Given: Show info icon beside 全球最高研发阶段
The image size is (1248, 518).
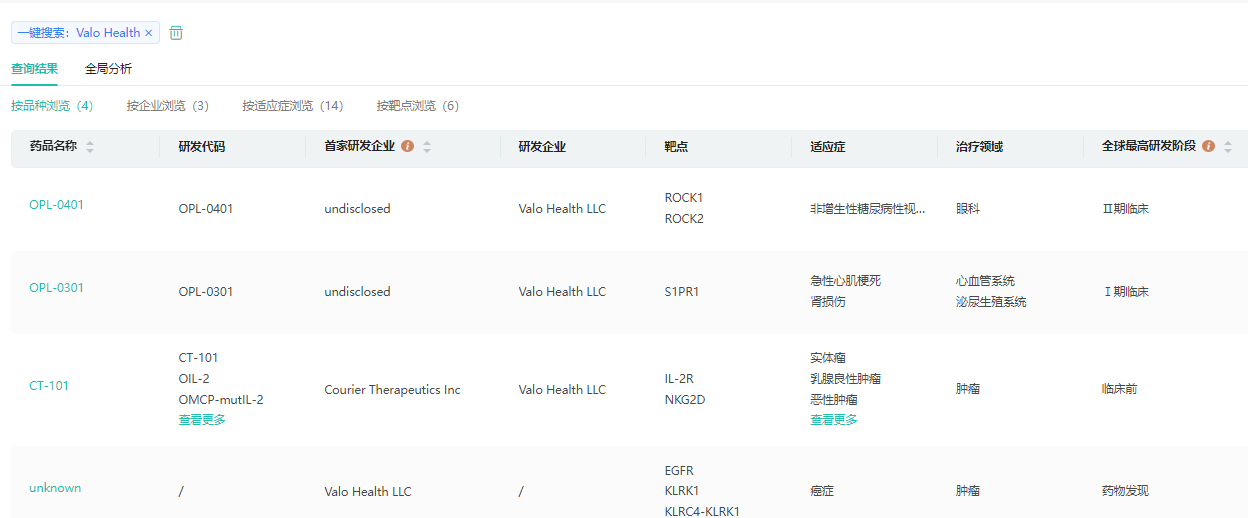Looking at the screenshot, I should point(1208,147).
